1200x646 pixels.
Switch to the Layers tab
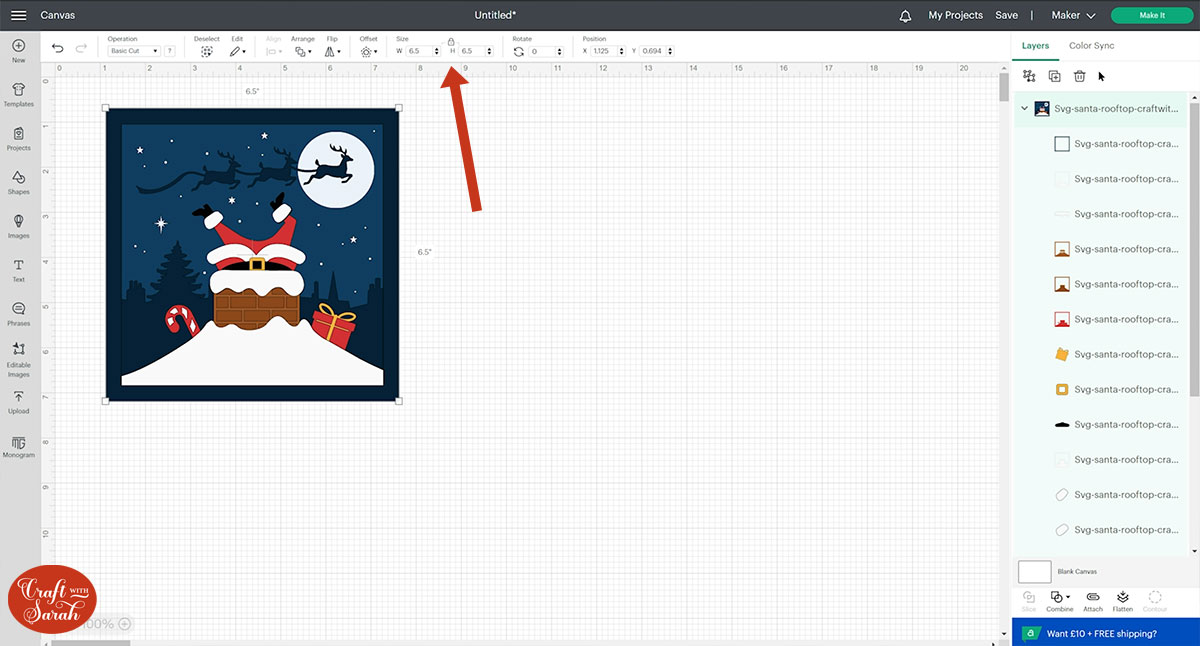point(1035,46)
